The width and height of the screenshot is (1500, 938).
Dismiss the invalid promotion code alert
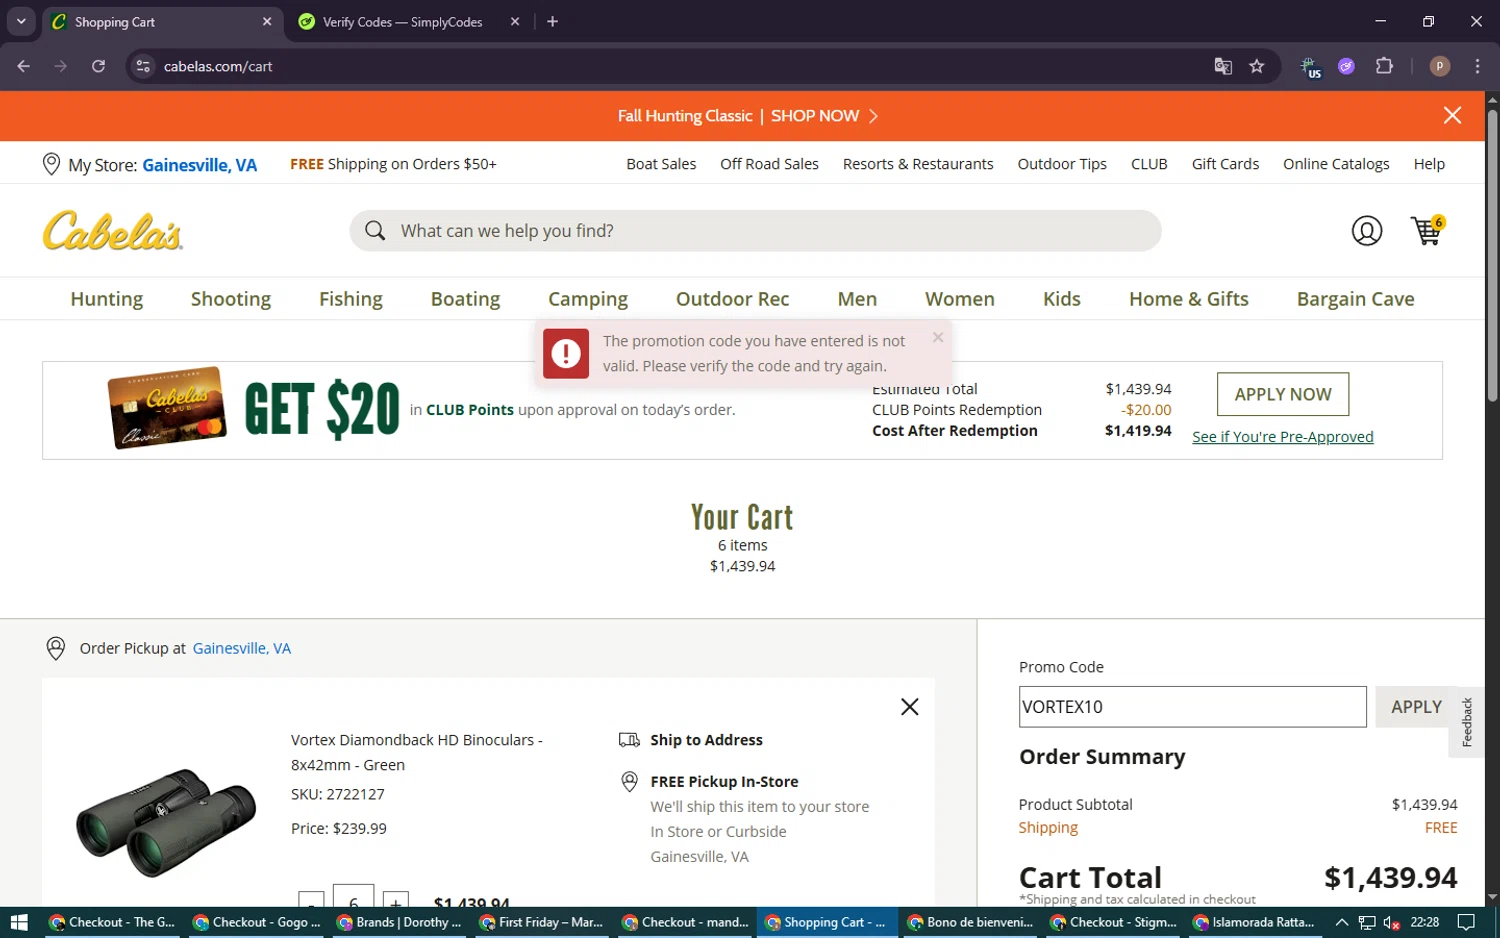click(937, 337)
